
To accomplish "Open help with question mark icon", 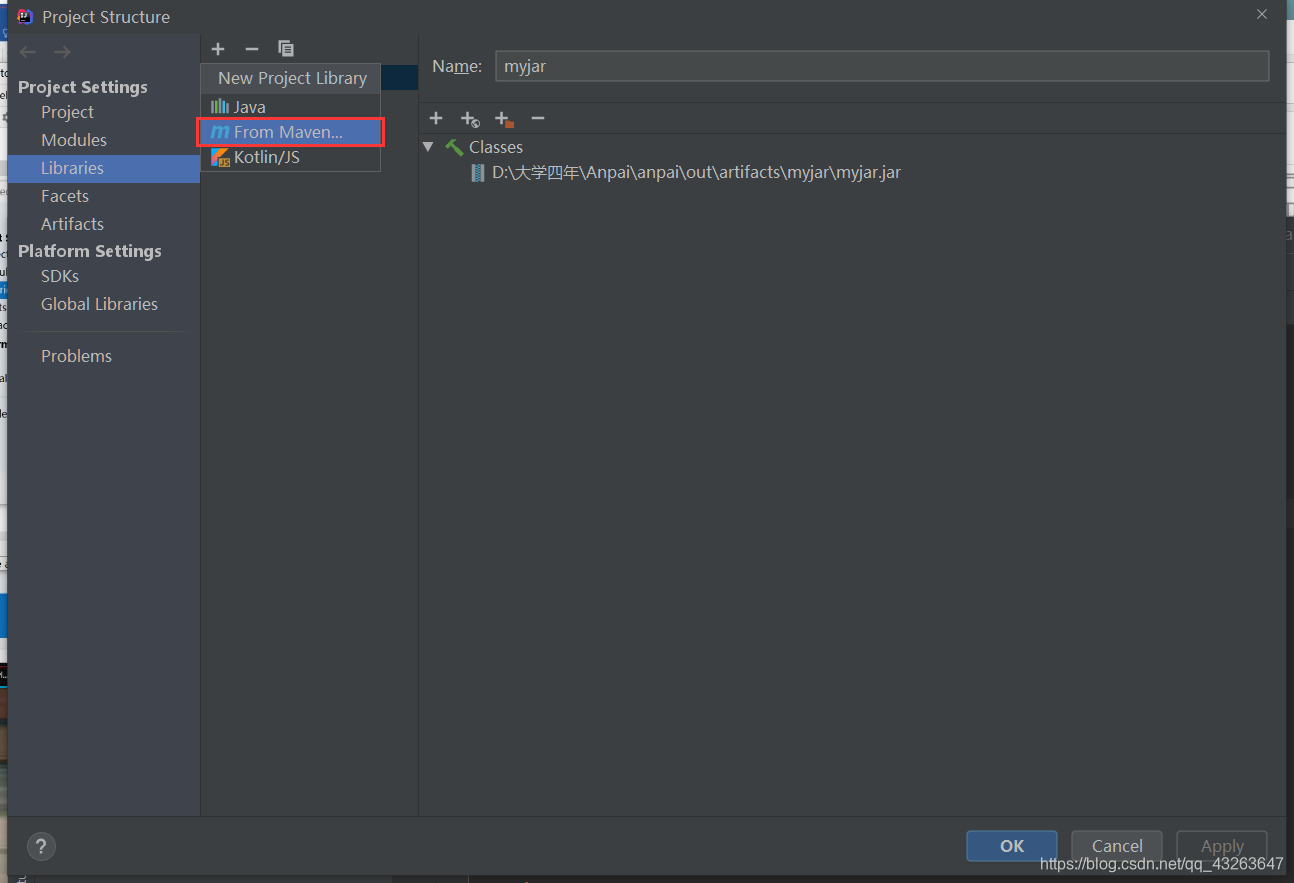I will coord(41,846).
